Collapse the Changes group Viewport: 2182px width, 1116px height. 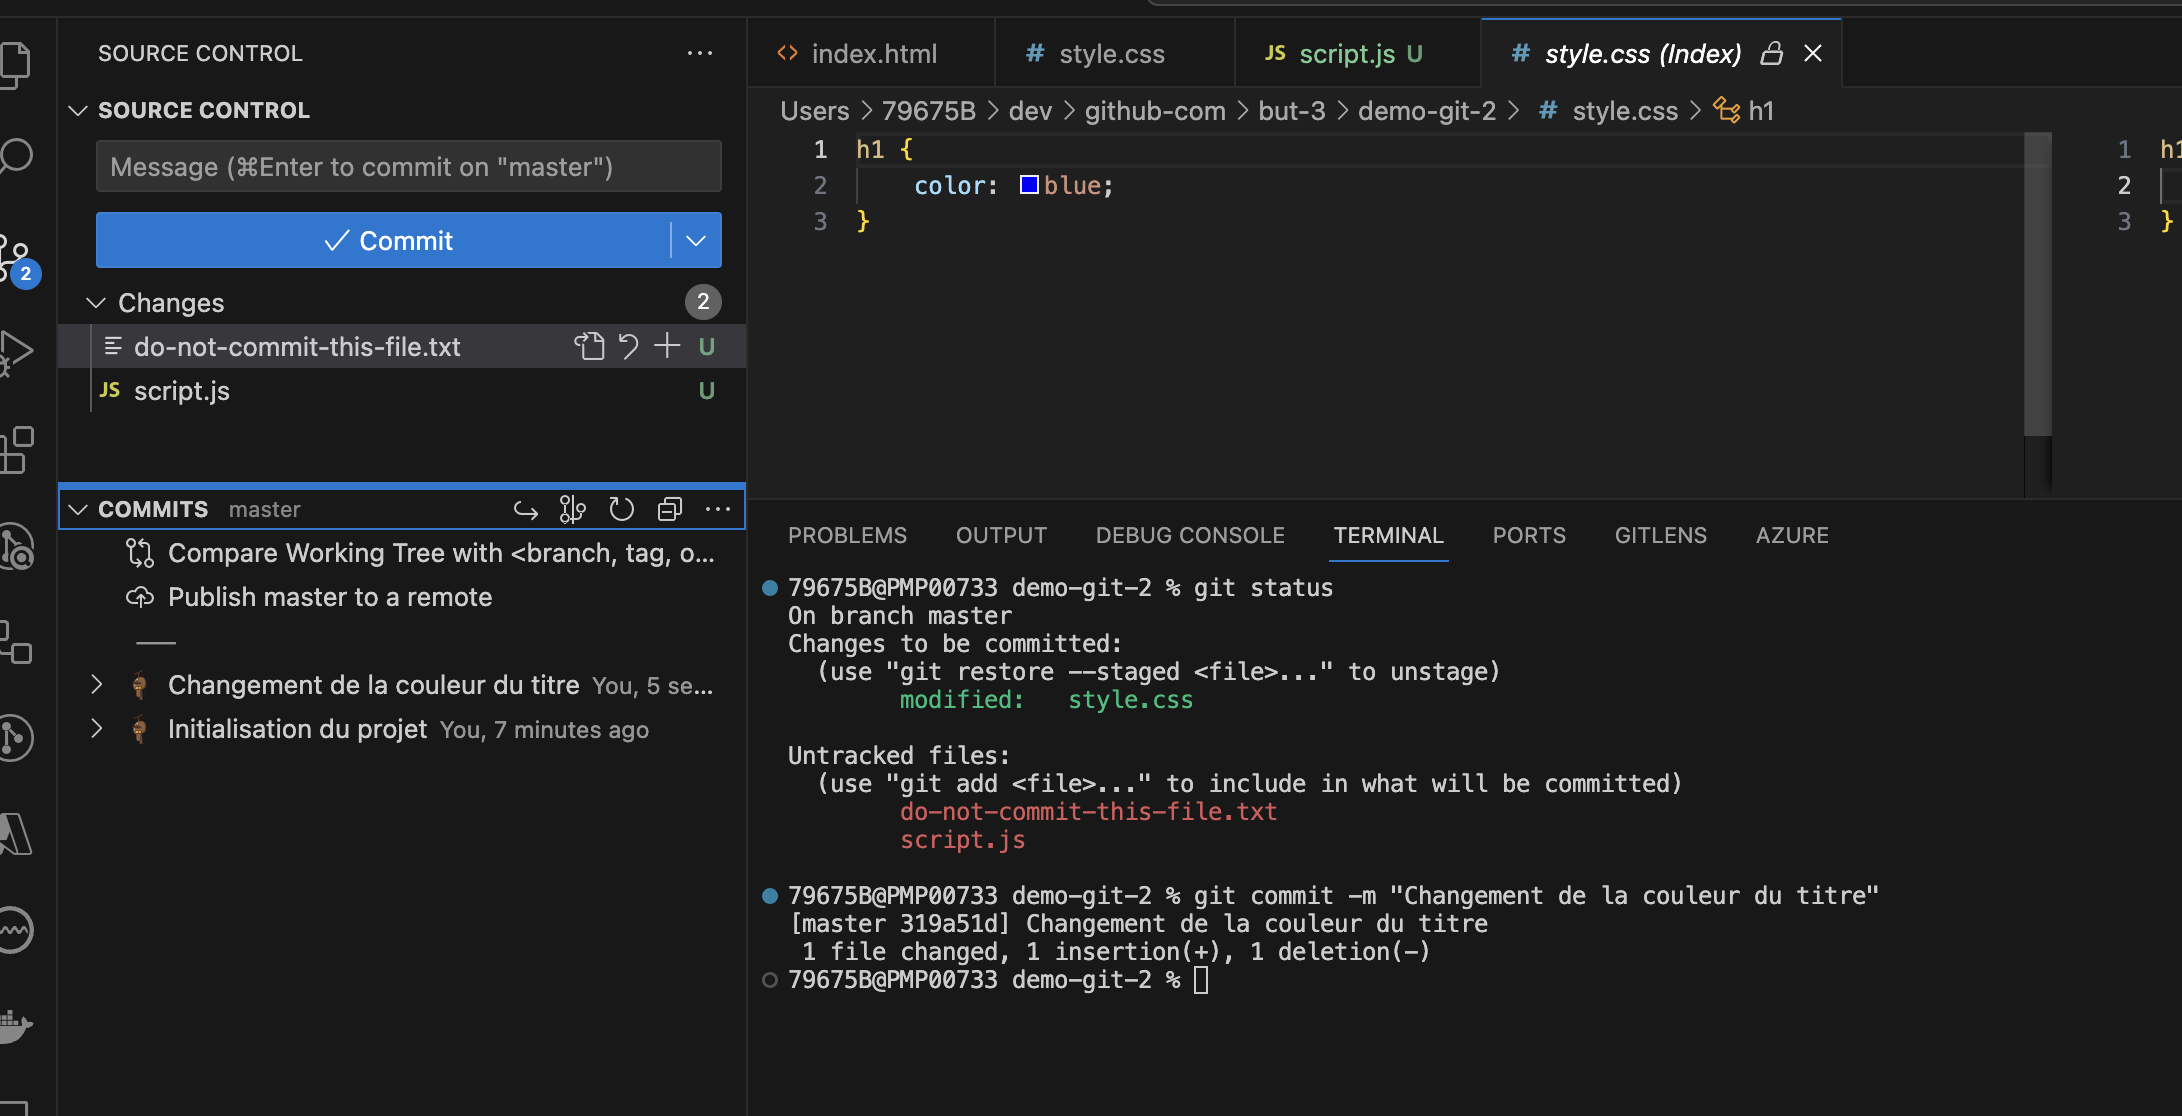pos(96,302)
